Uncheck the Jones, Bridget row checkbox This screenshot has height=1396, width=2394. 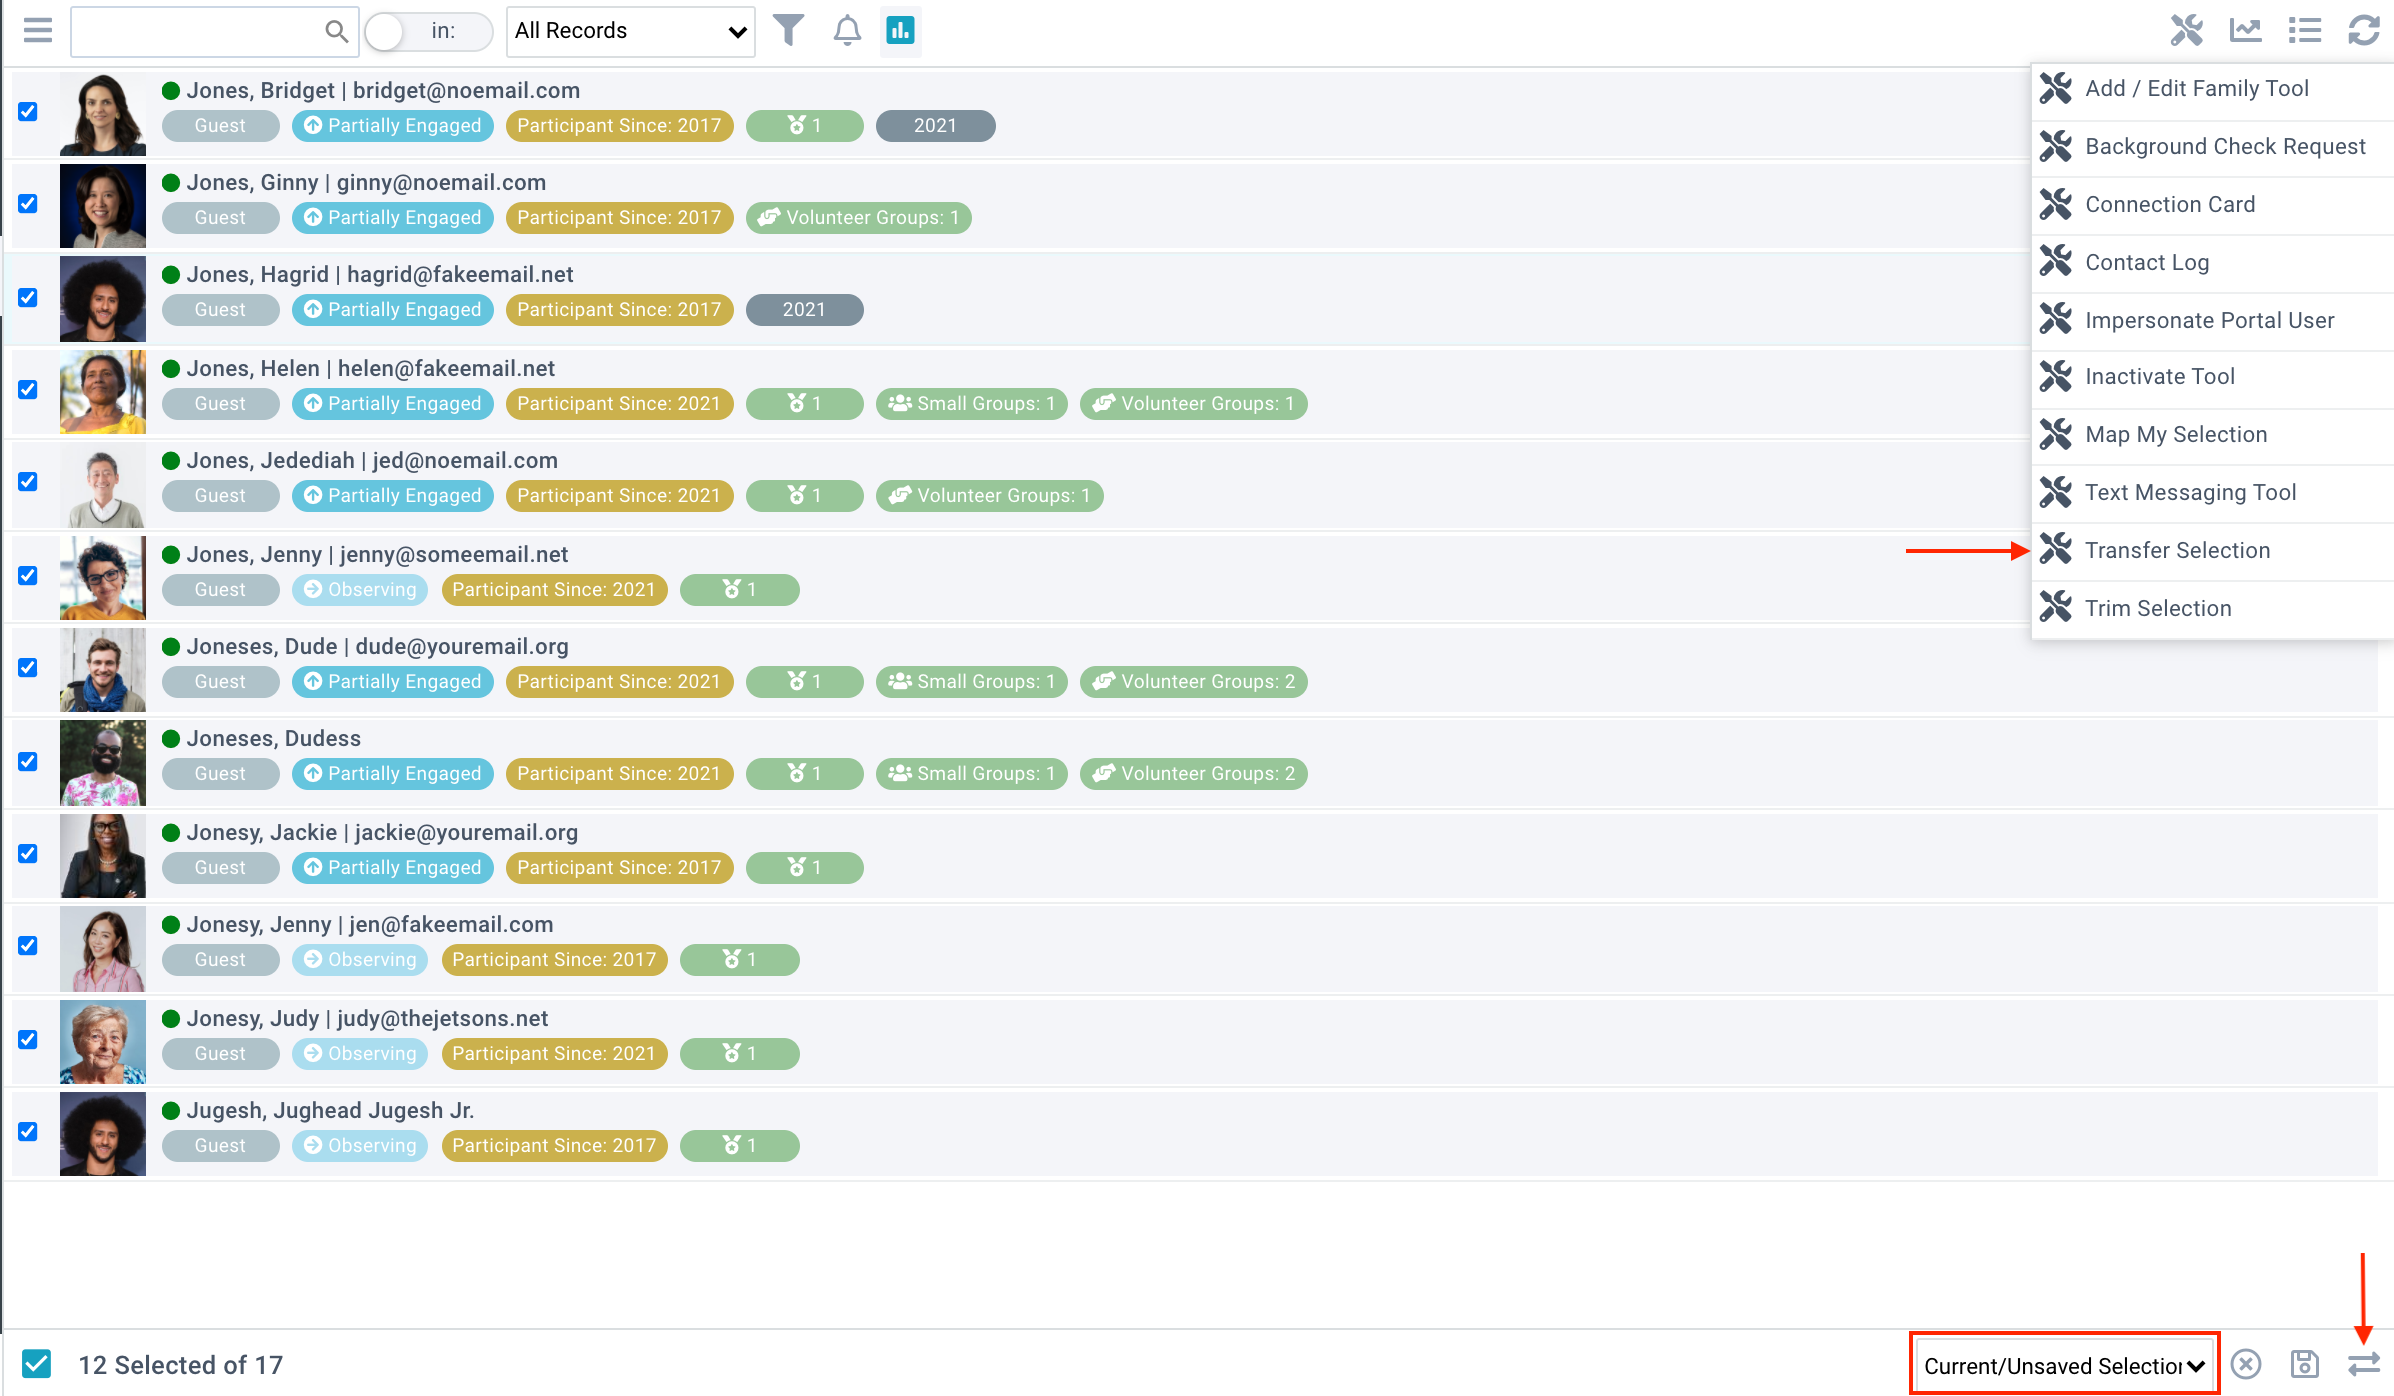click(x=28, y=111)
